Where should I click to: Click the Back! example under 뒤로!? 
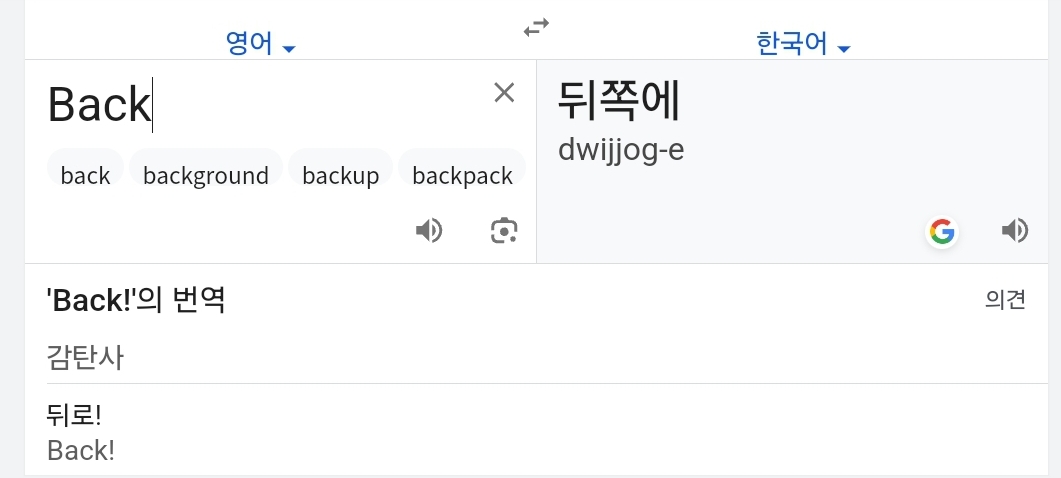[81, 450]
